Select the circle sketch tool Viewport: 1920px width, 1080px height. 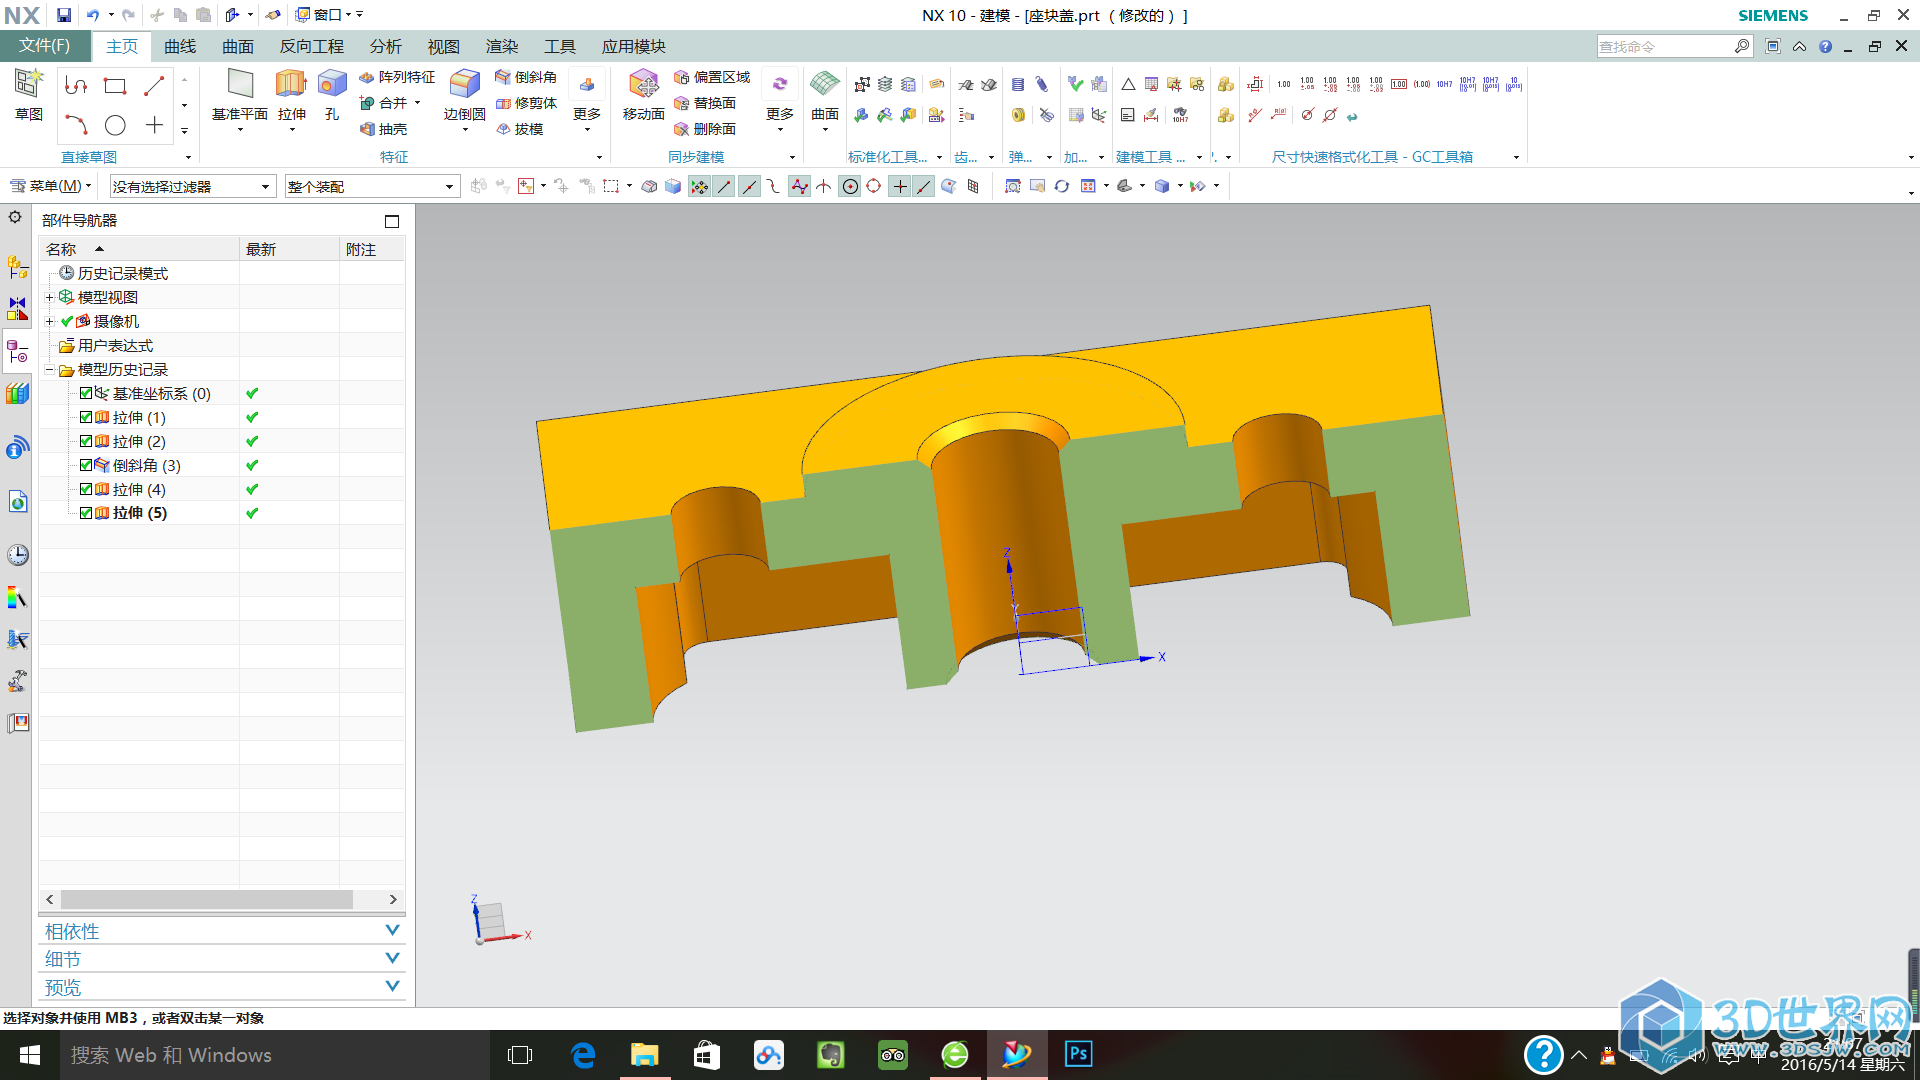pyautogui.click(x=115, y=125)
